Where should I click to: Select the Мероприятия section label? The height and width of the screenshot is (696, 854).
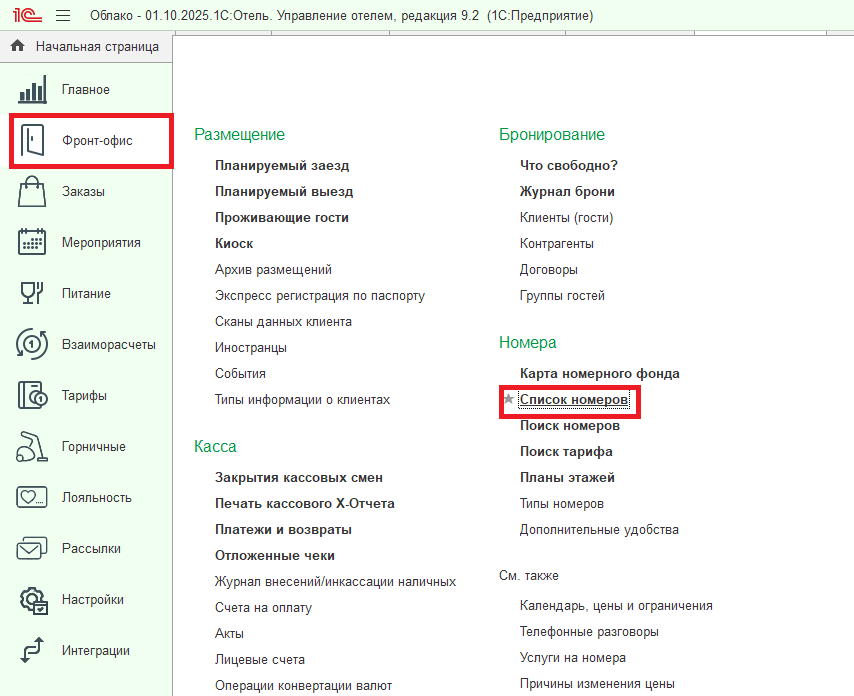(x=101, y=242)
